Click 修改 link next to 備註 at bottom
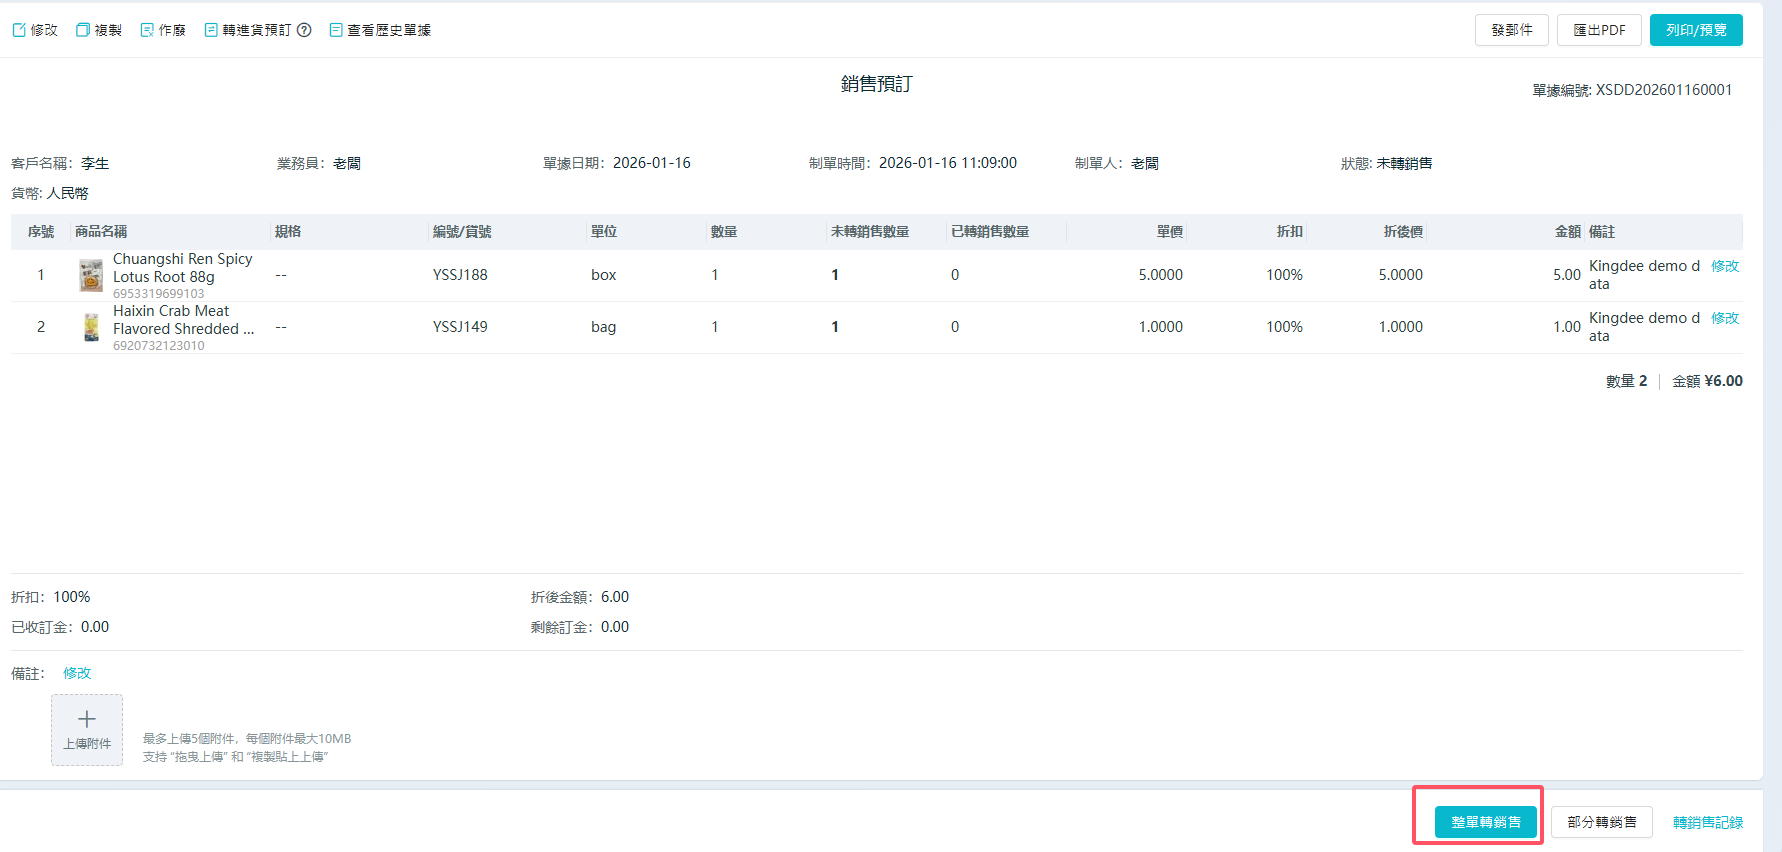Screen dimensions: 1782x852 [77, 673]
